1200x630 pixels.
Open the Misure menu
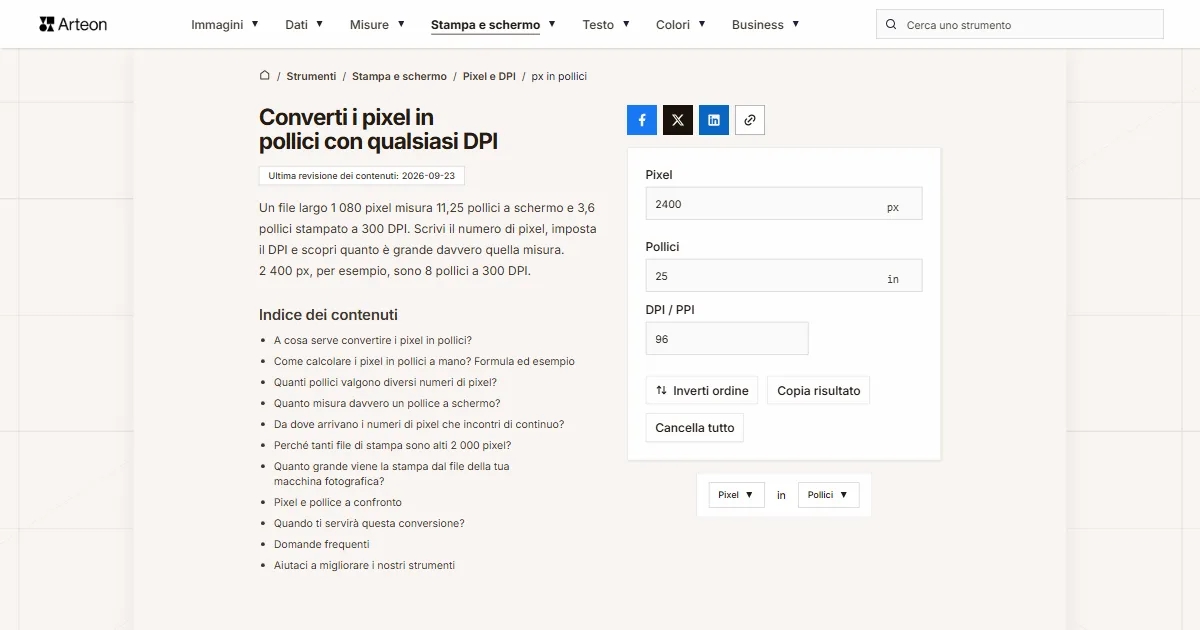[x=377, y=25]
